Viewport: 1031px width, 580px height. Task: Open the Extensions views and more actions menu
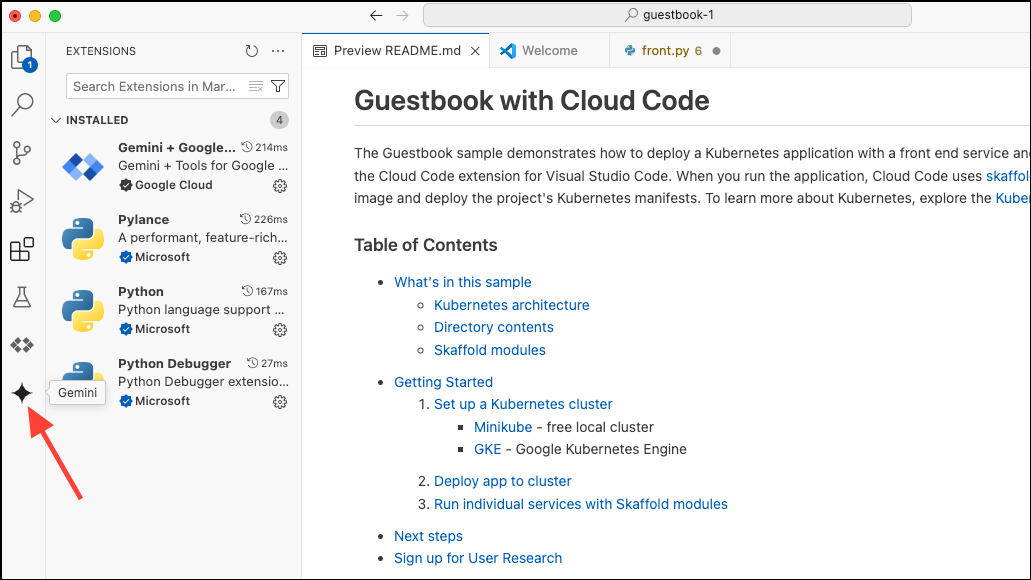coord(279,51)
